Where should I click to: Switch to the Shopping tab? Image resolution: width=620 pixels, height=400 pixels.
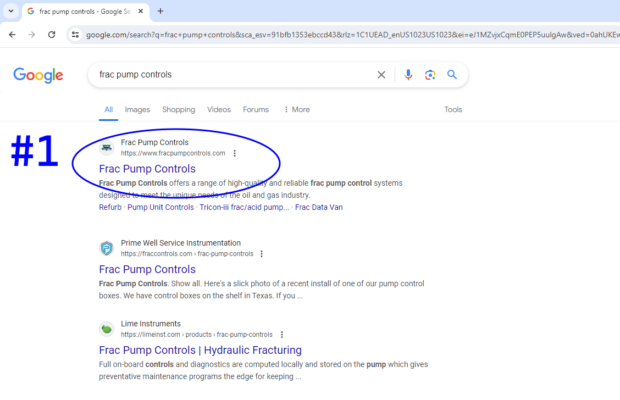pos(178,110)
